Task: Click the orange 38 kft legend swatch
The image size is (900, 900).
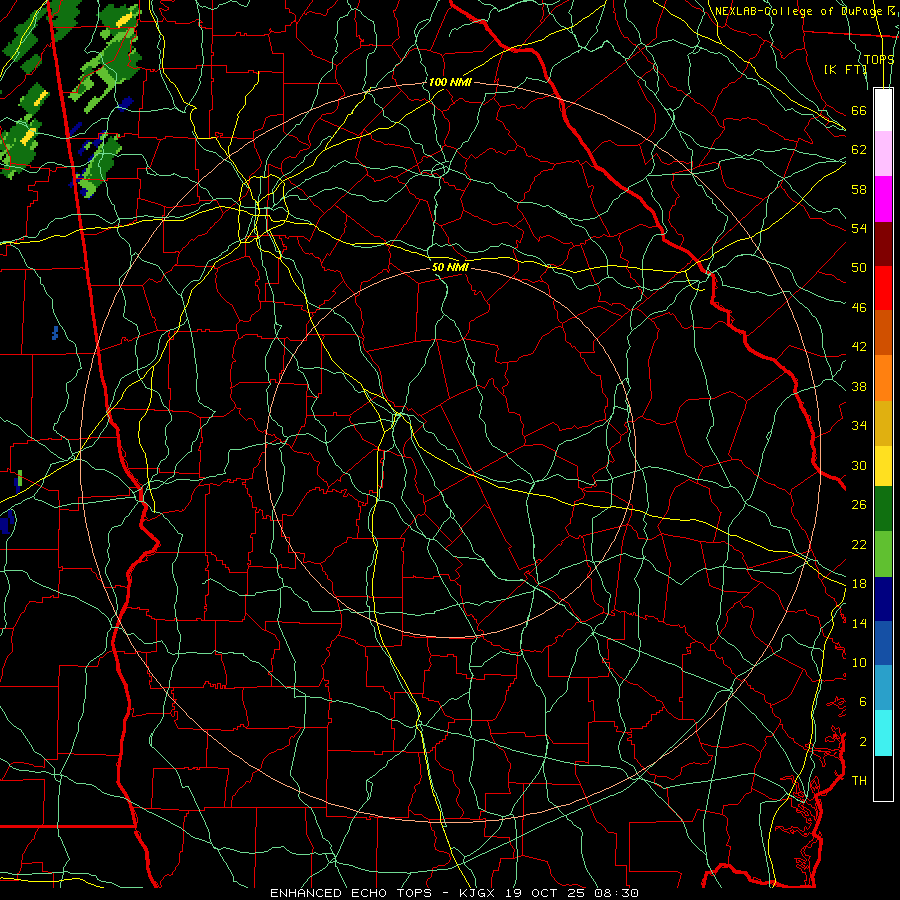Action: 883,378
